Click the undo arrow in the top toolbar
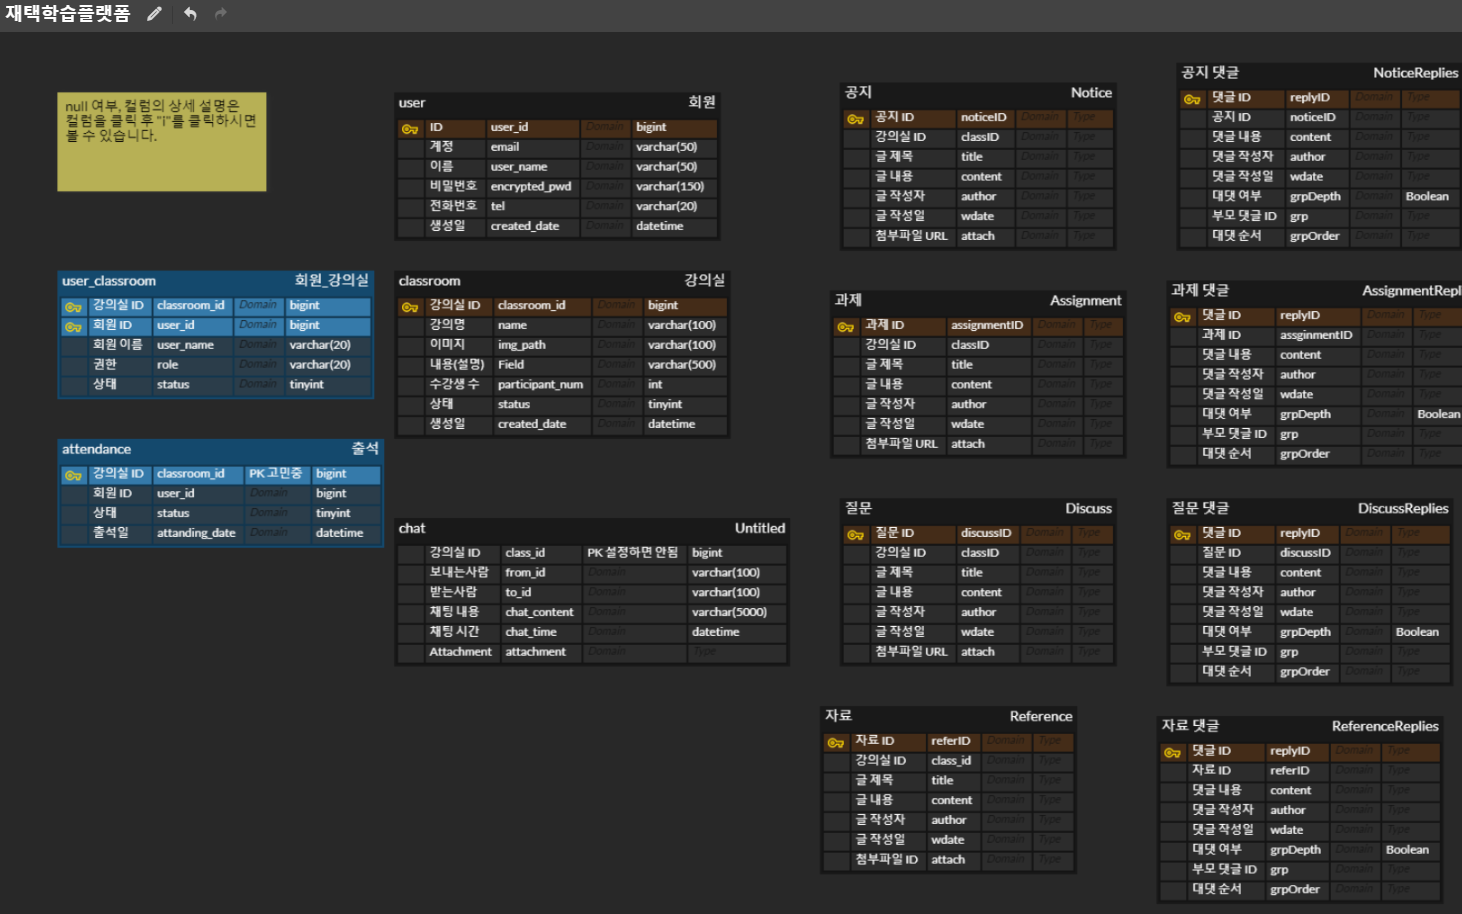Image resolution: width=1462 pixels, height=914 pixels. tap(189, 14)
